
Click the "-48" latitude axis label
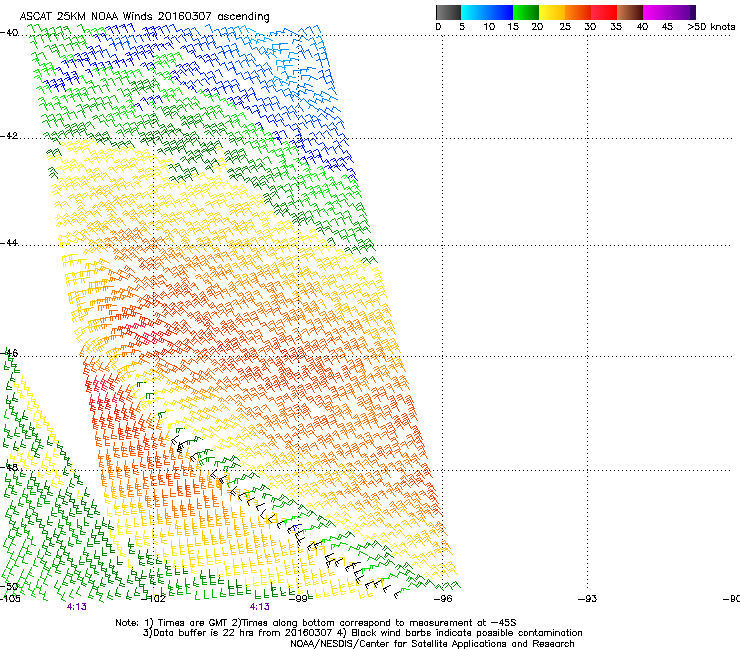(x=9, y=467)
